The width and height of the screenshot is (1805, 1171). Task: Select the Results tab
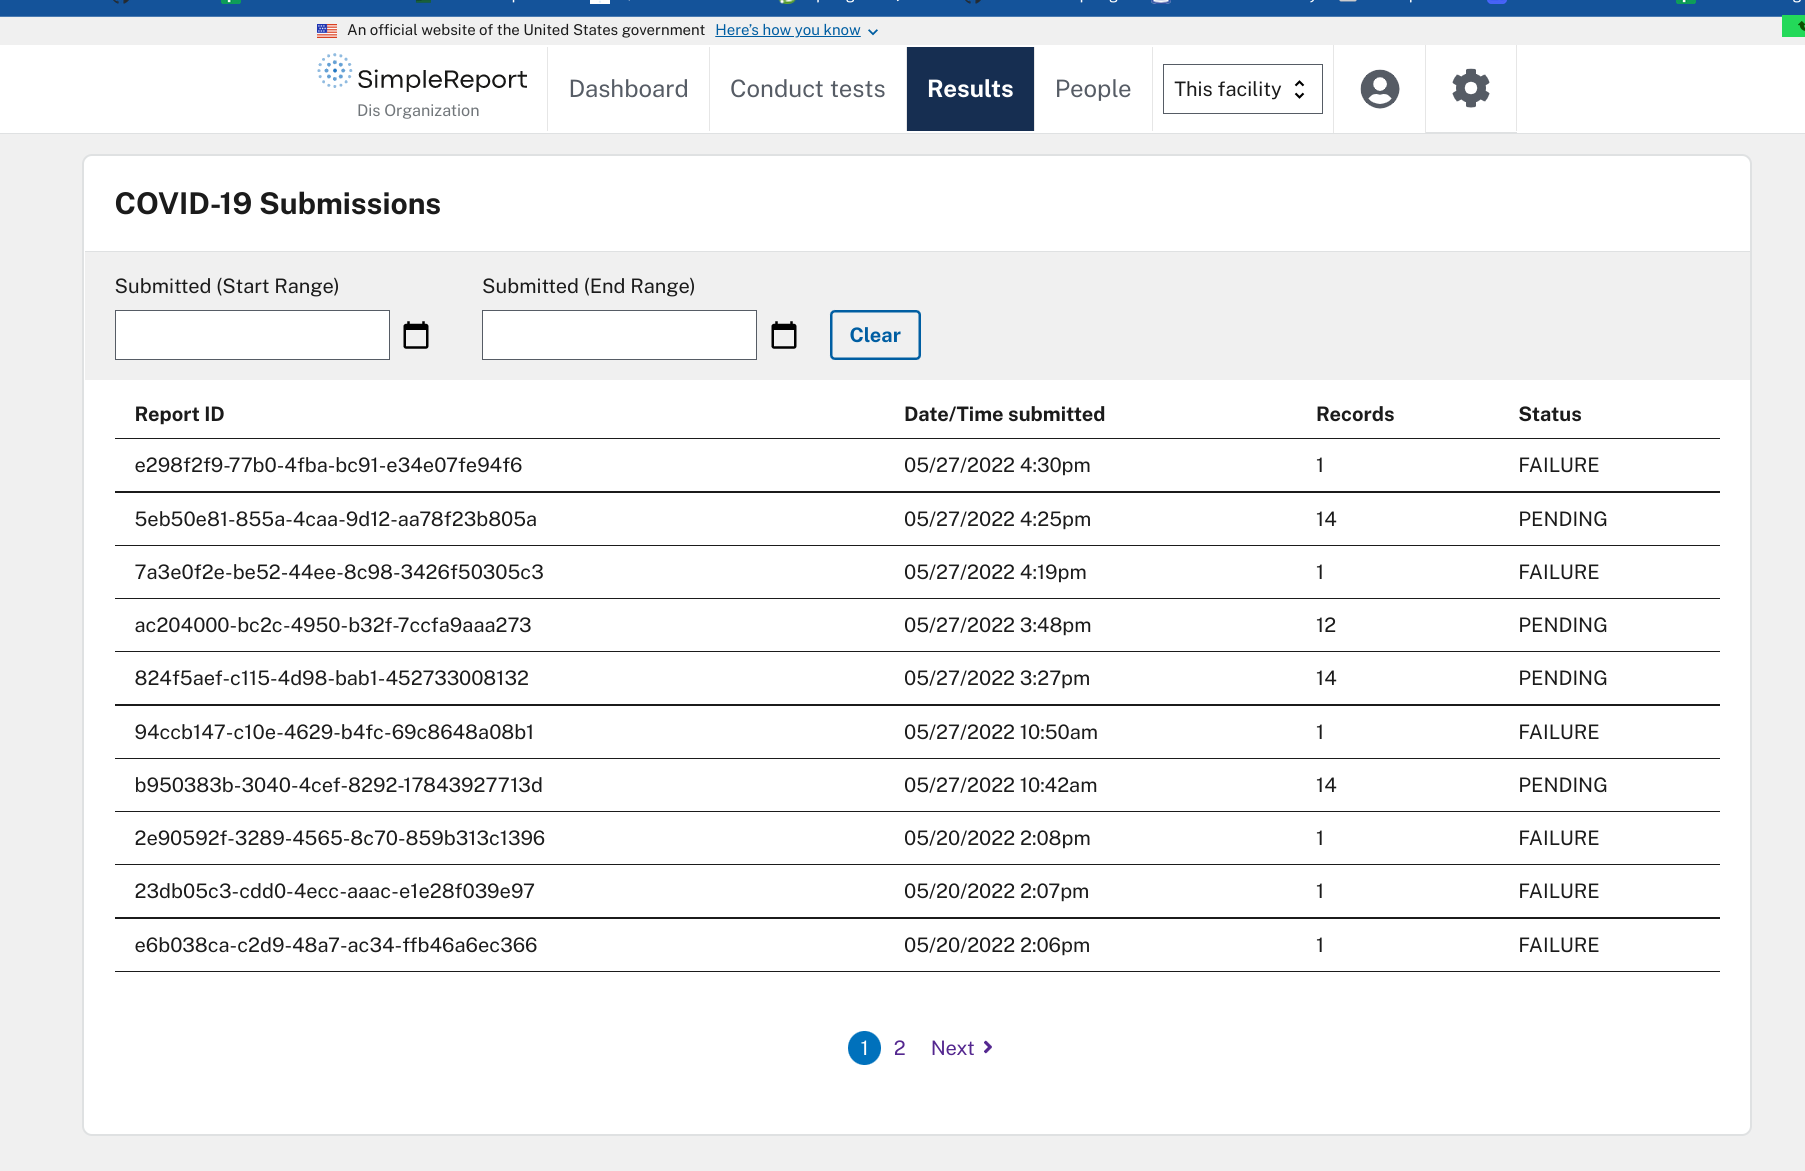969,89
